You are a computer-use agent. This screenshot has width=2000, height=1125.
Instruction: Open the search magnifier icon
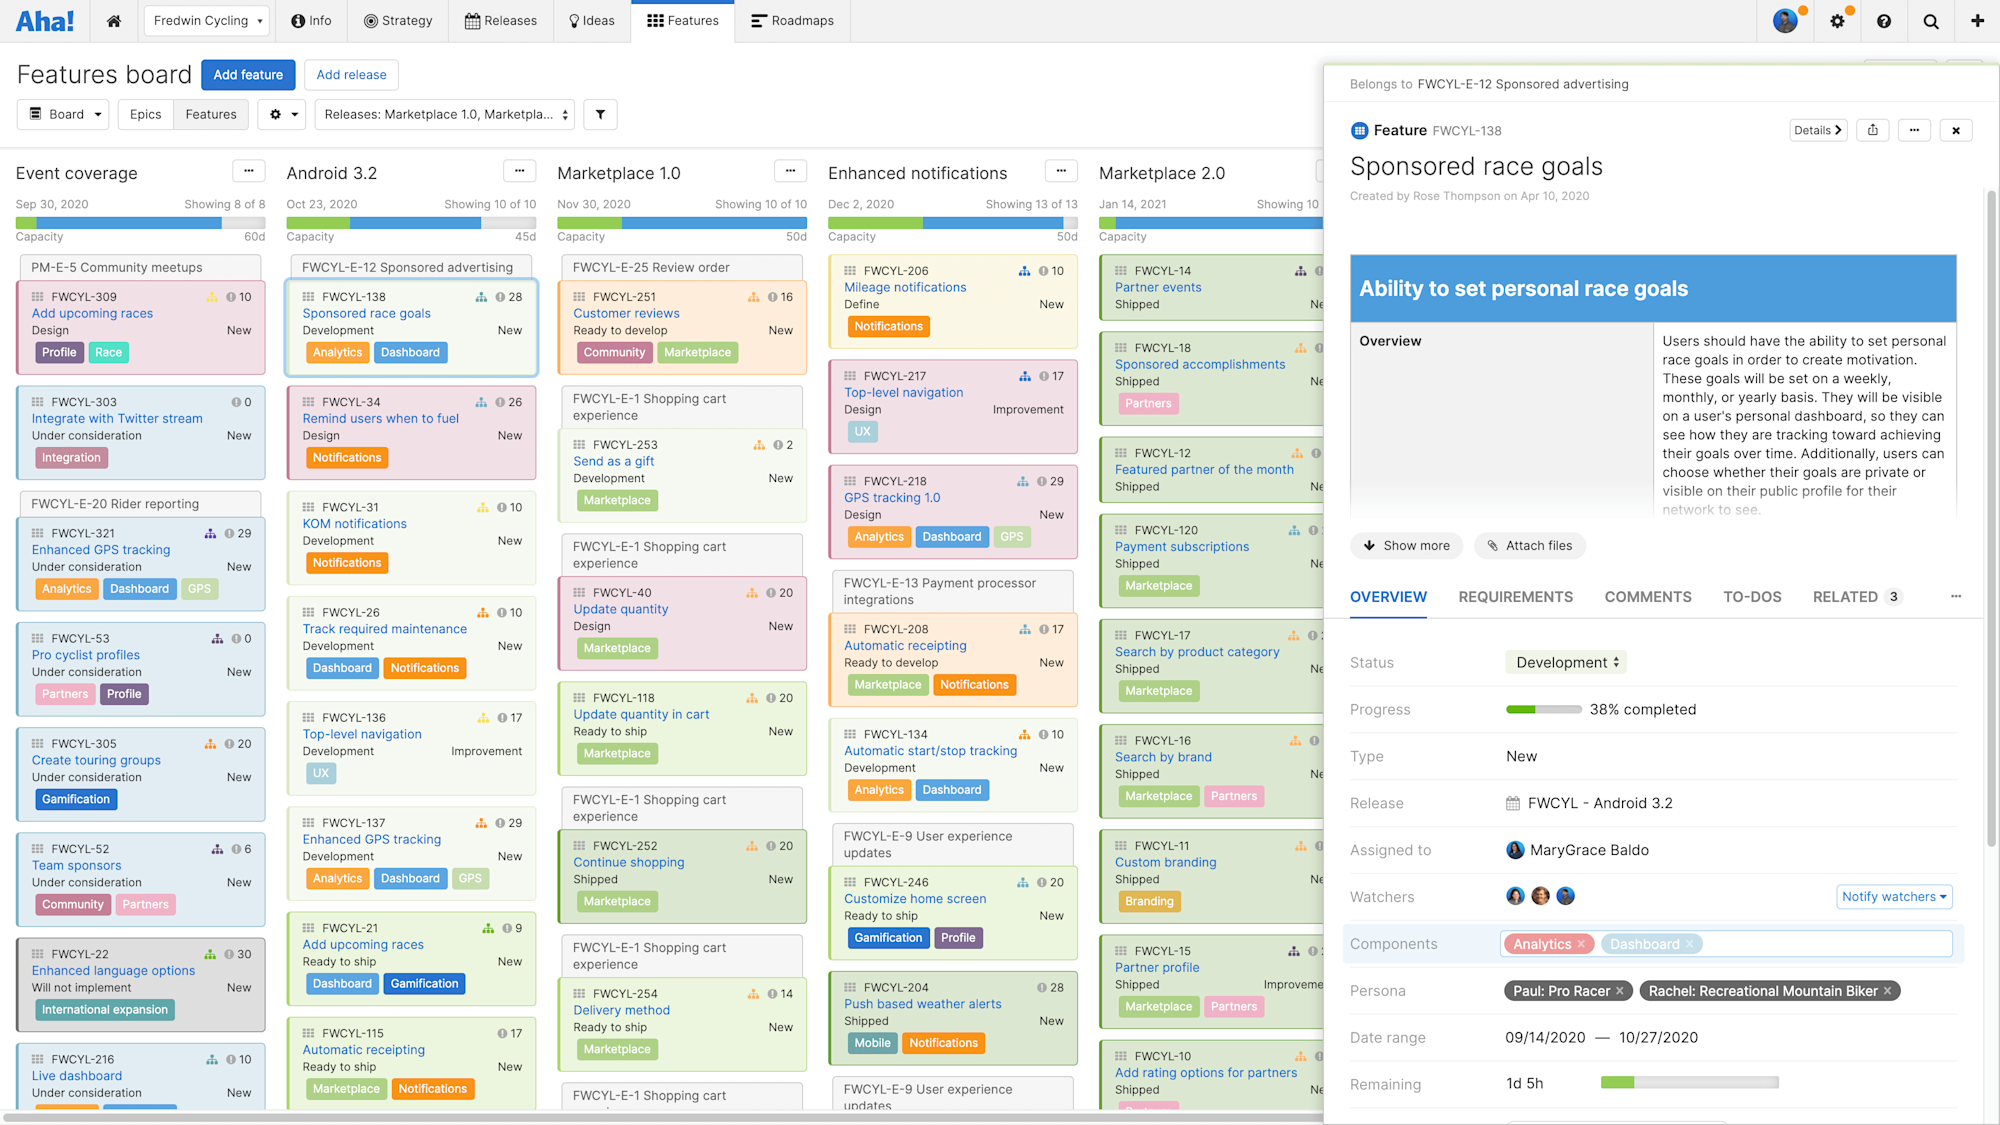click(1930, 21)
